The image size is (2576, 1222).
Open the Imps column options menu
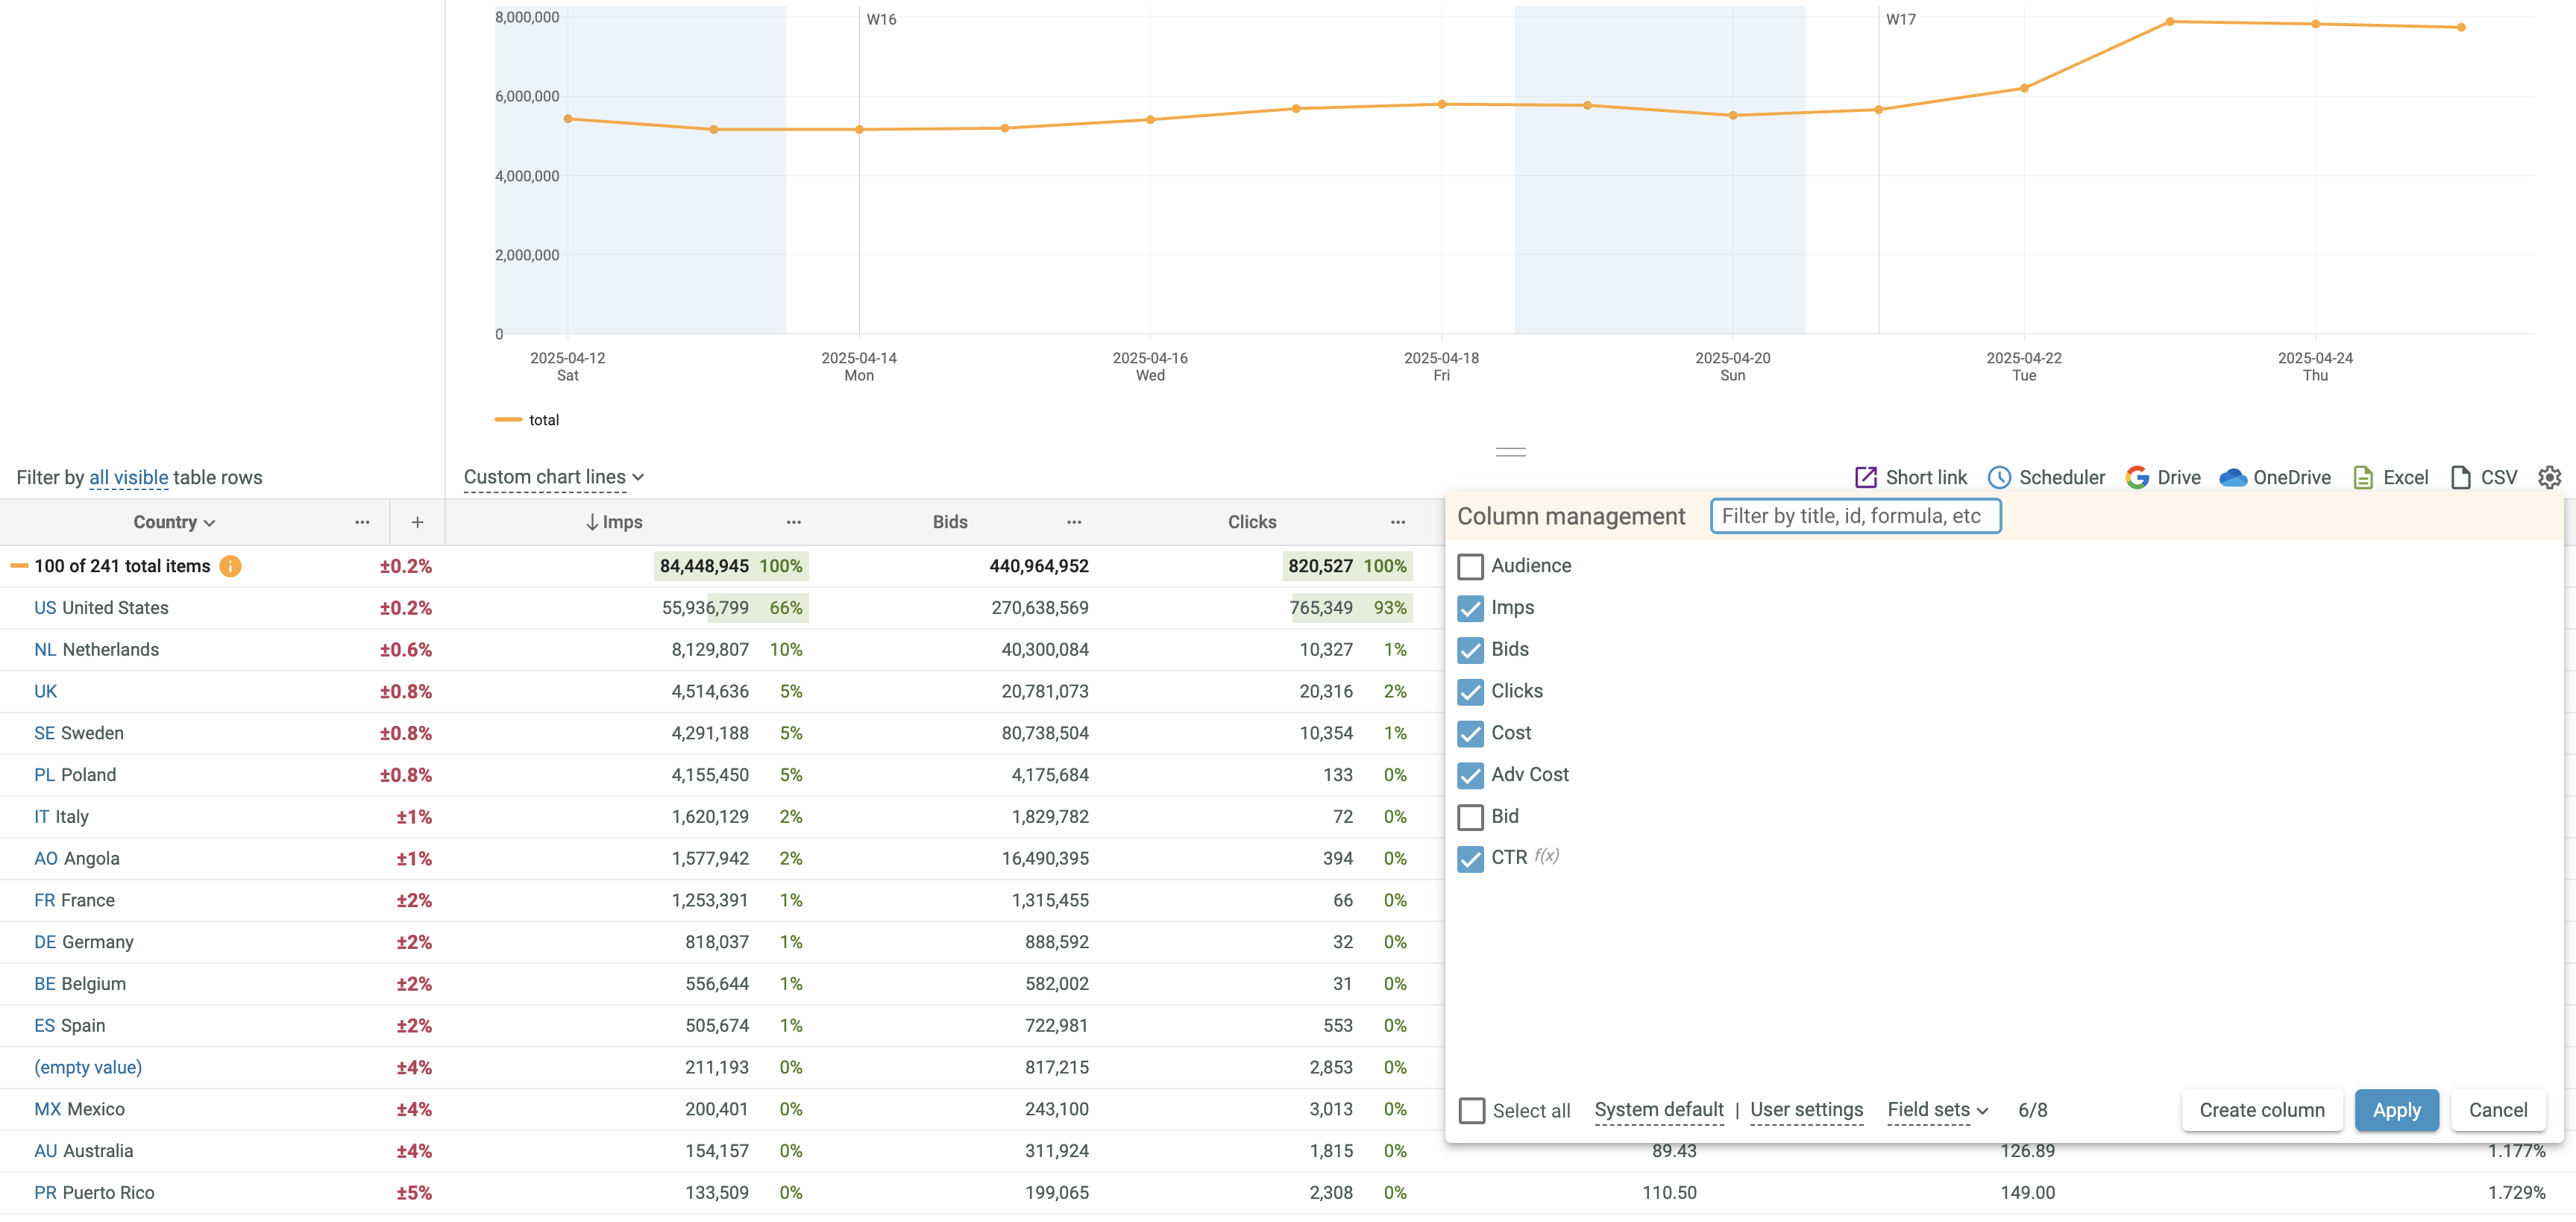[x=793, y=522]
